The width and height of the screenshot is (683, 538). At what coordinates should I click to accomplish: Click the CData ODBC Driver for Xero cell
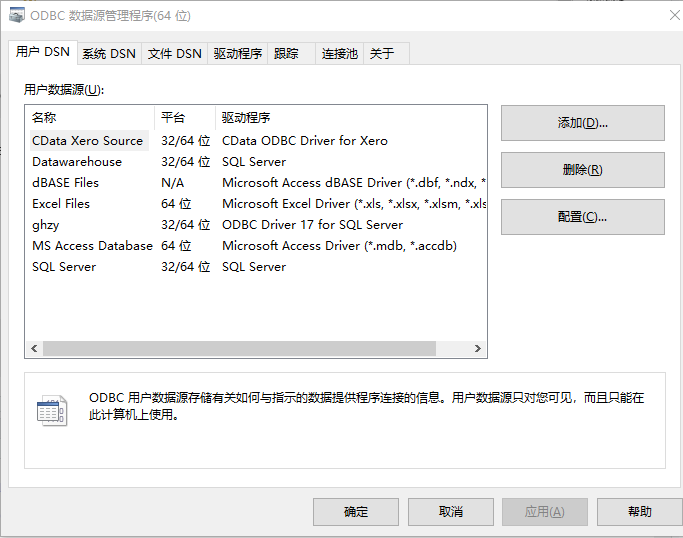305,141
